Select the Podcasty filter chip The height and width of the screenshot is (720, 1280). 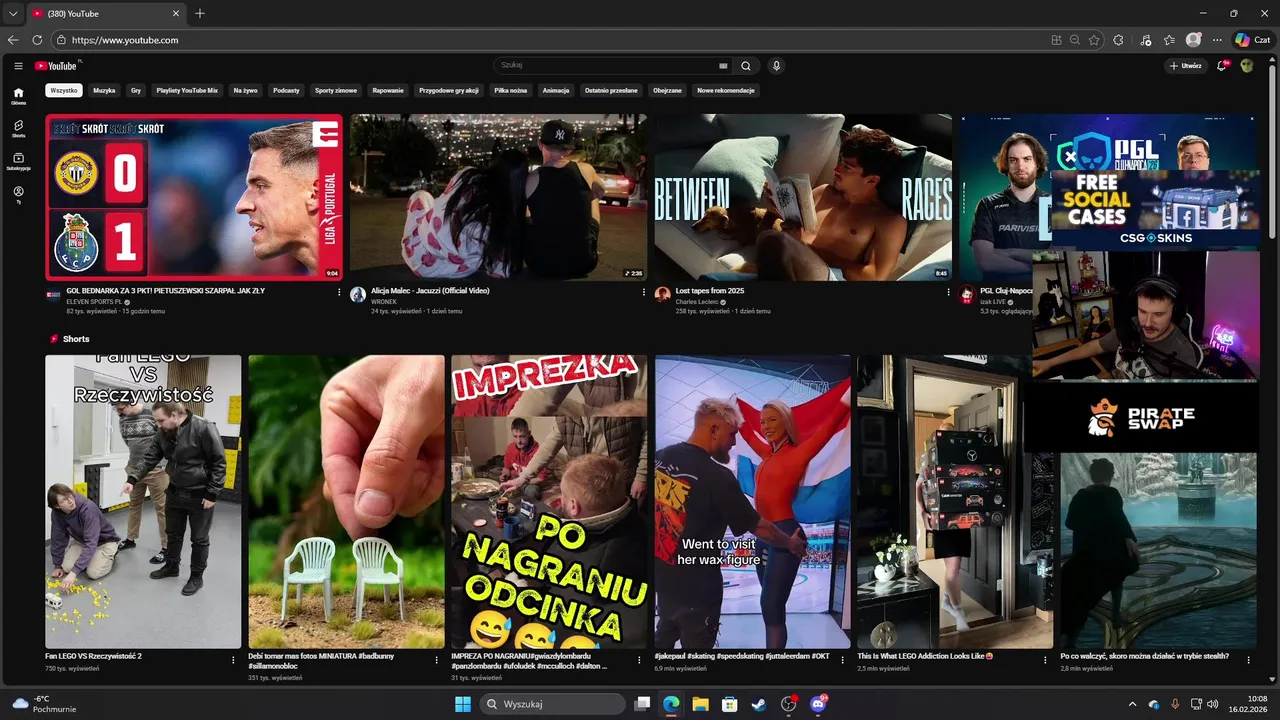286,90
